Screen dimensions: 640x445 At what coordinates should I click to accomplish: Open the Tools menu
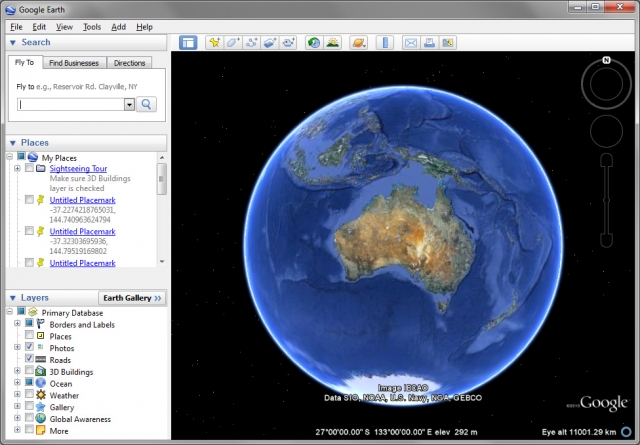(x=92, y=27)
